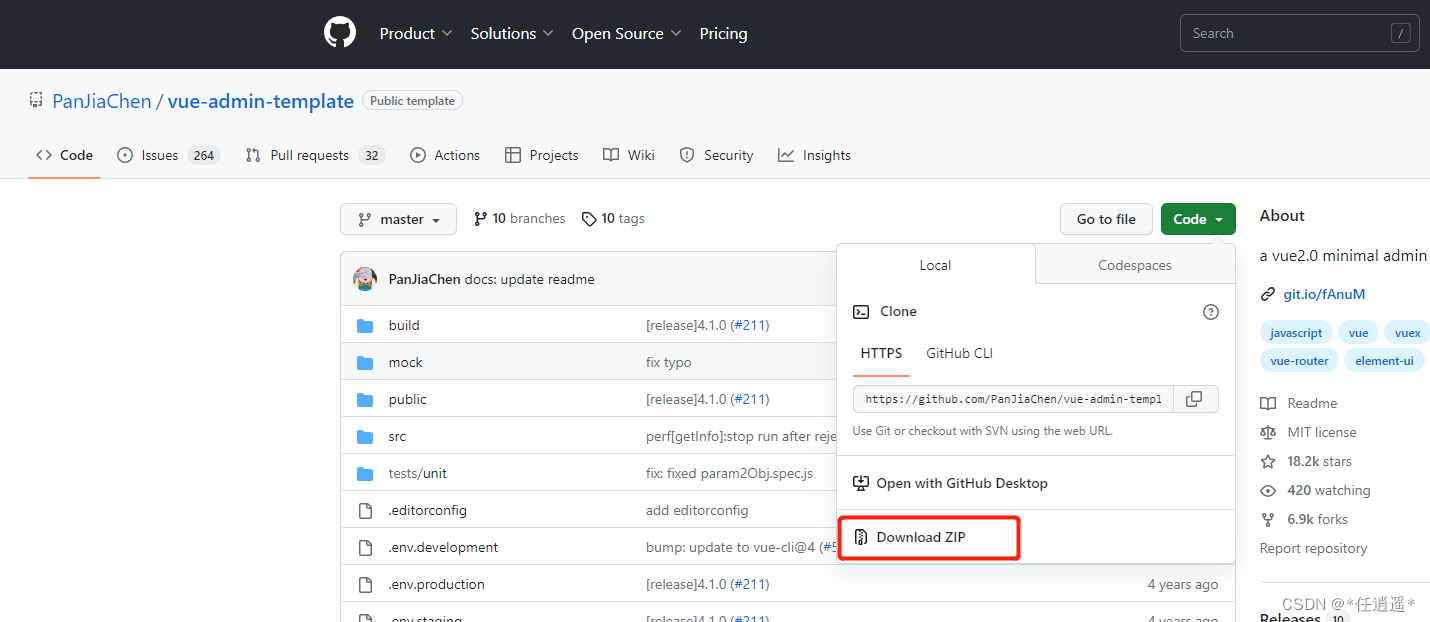1430x622 pixels.
Task: Open the 'docs: update readme' commit message
Action: (x=529, y=279)
